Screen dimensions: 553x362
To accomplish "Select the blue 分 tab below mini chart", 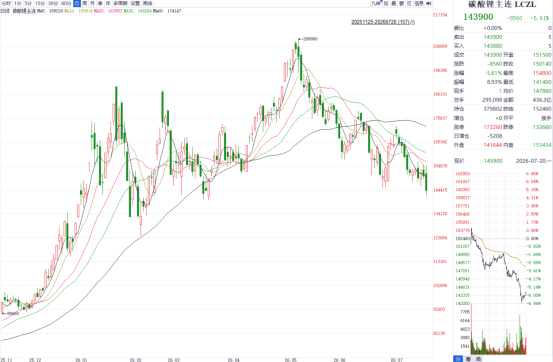I will pos(457,359).
